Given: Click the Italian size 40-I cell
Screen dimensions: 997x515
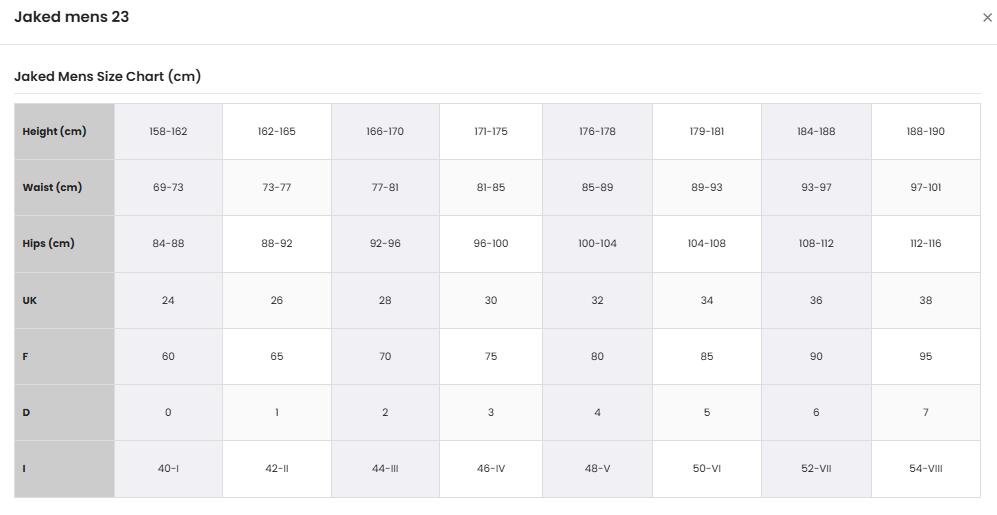Looking at the screenshot, I should point(168,469).
